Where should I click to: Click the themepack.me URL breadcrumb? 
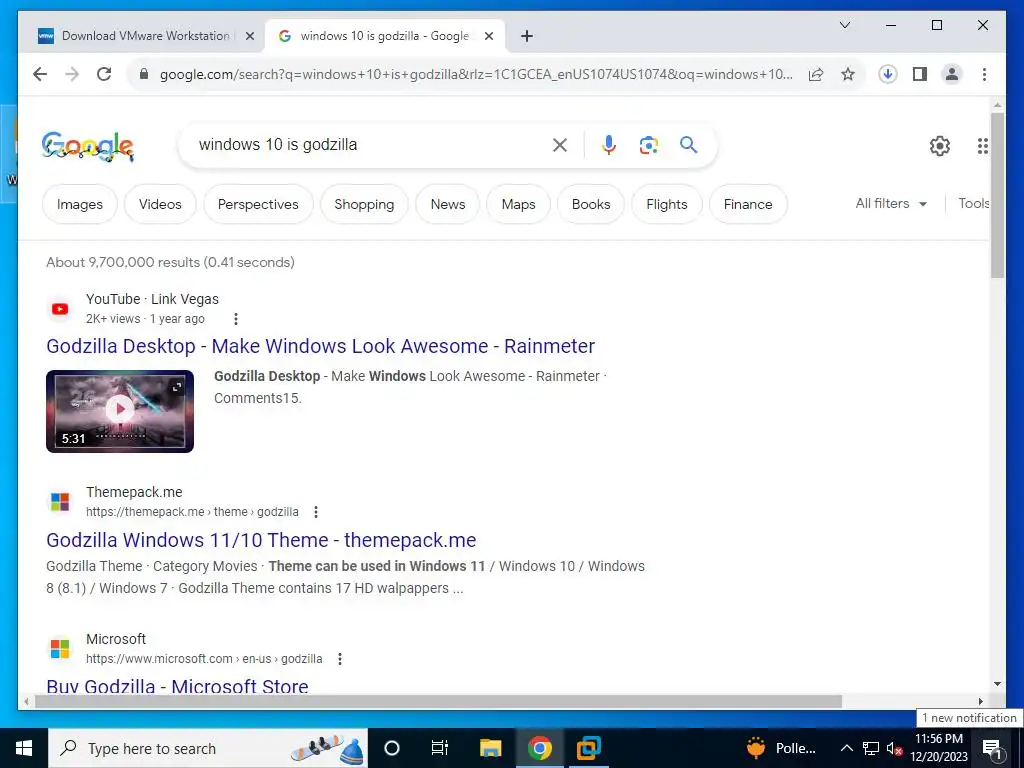pyautogui.click(x=192, y=512)
